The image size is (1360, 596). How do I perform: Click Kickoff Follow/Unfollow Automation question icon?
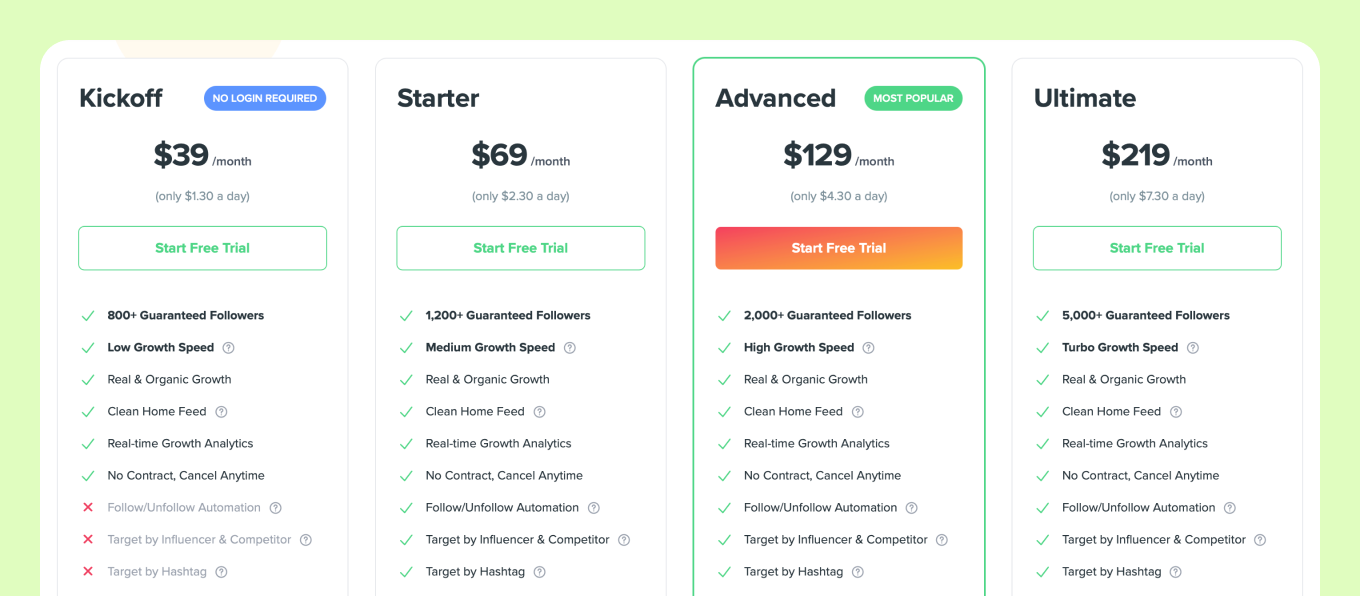point(275,508)
